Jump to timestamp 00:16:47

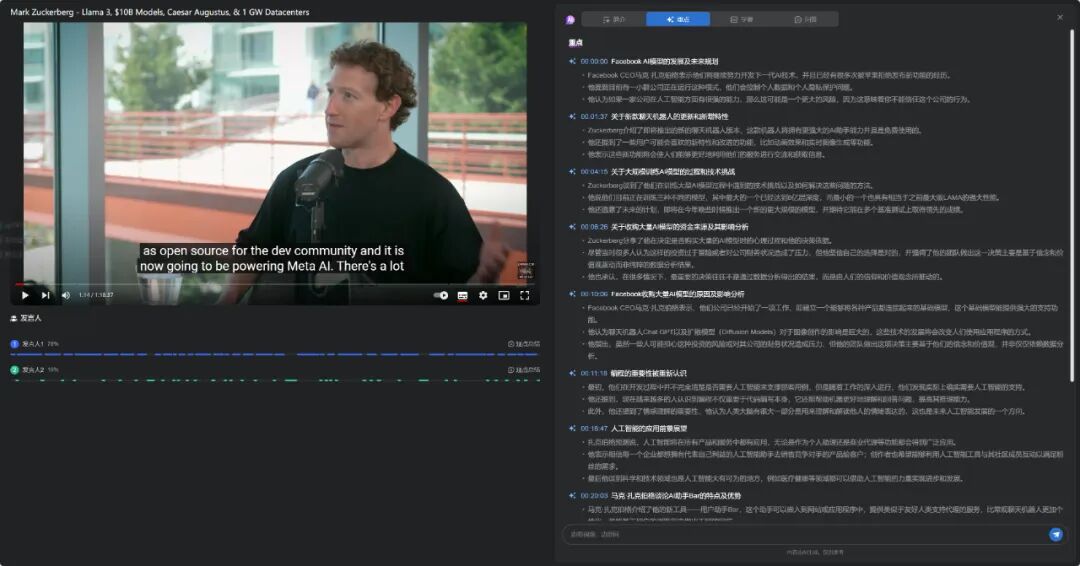pos(594,428)
